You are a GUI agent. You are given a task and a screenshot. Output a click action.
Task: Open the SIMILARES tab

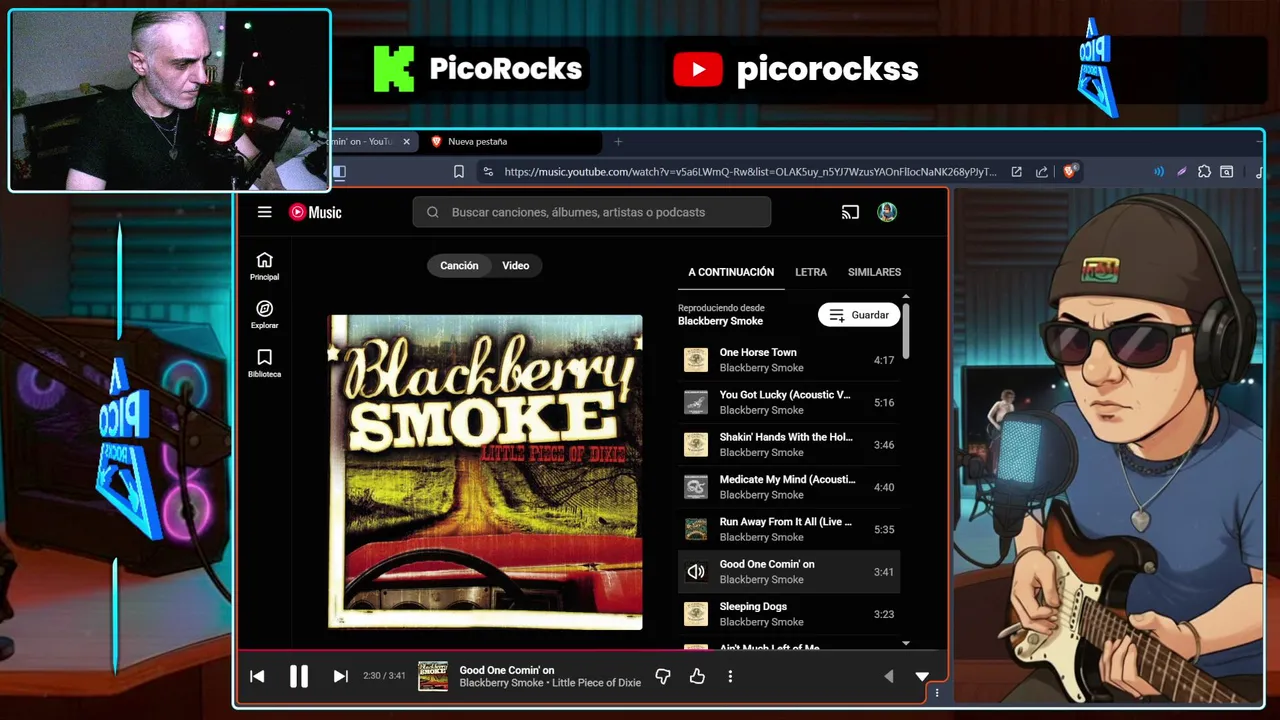(874, 272)
